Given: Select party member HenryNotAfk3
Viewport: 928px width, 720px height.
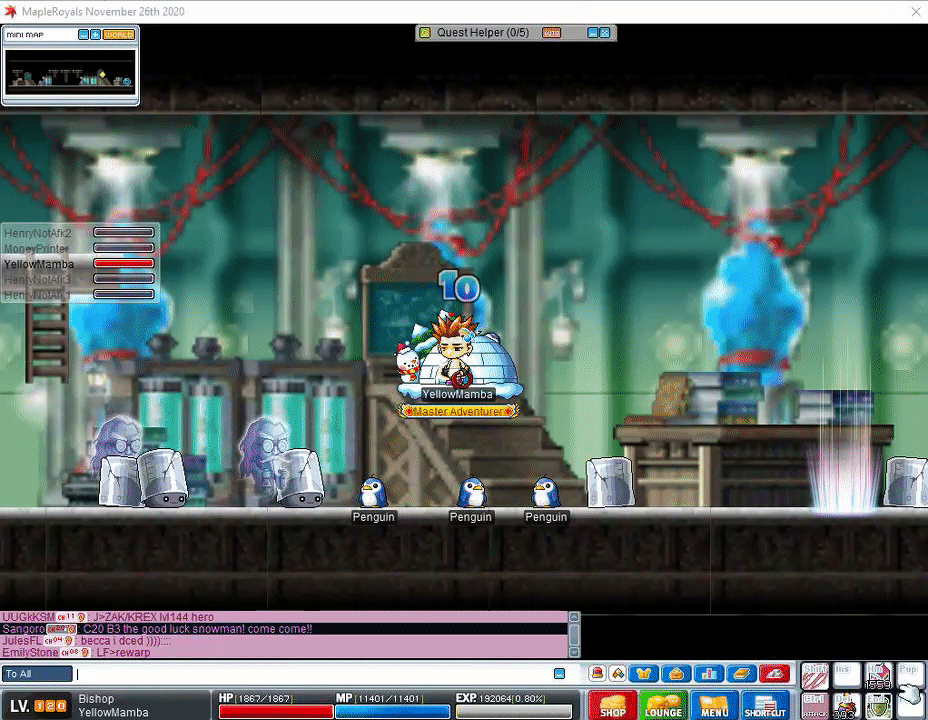Looking at the screenshot, I should point(37,279).
